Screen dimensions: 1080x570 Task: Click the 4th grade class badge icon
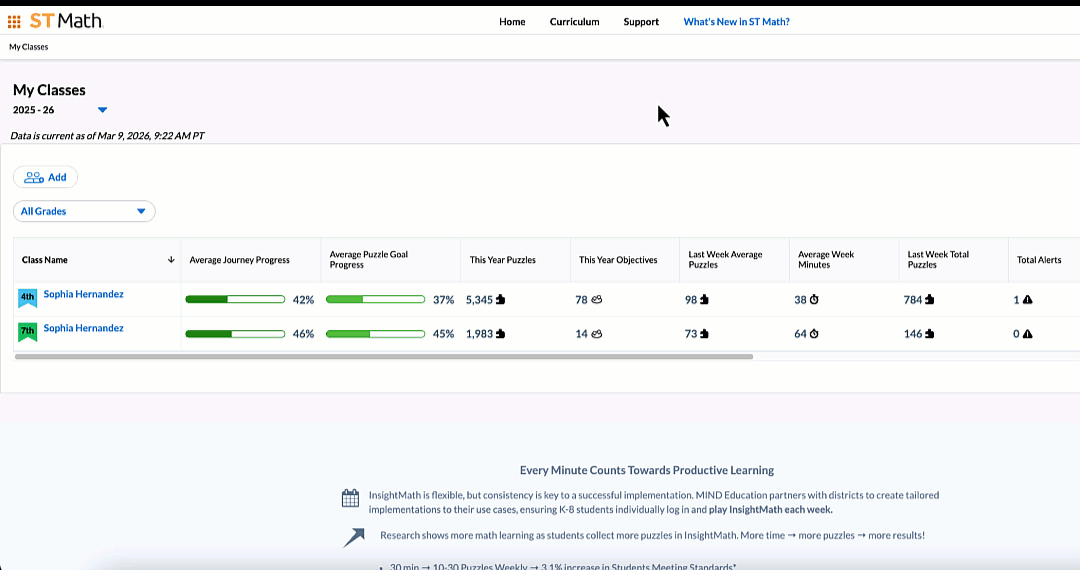[x=27, y=298]
